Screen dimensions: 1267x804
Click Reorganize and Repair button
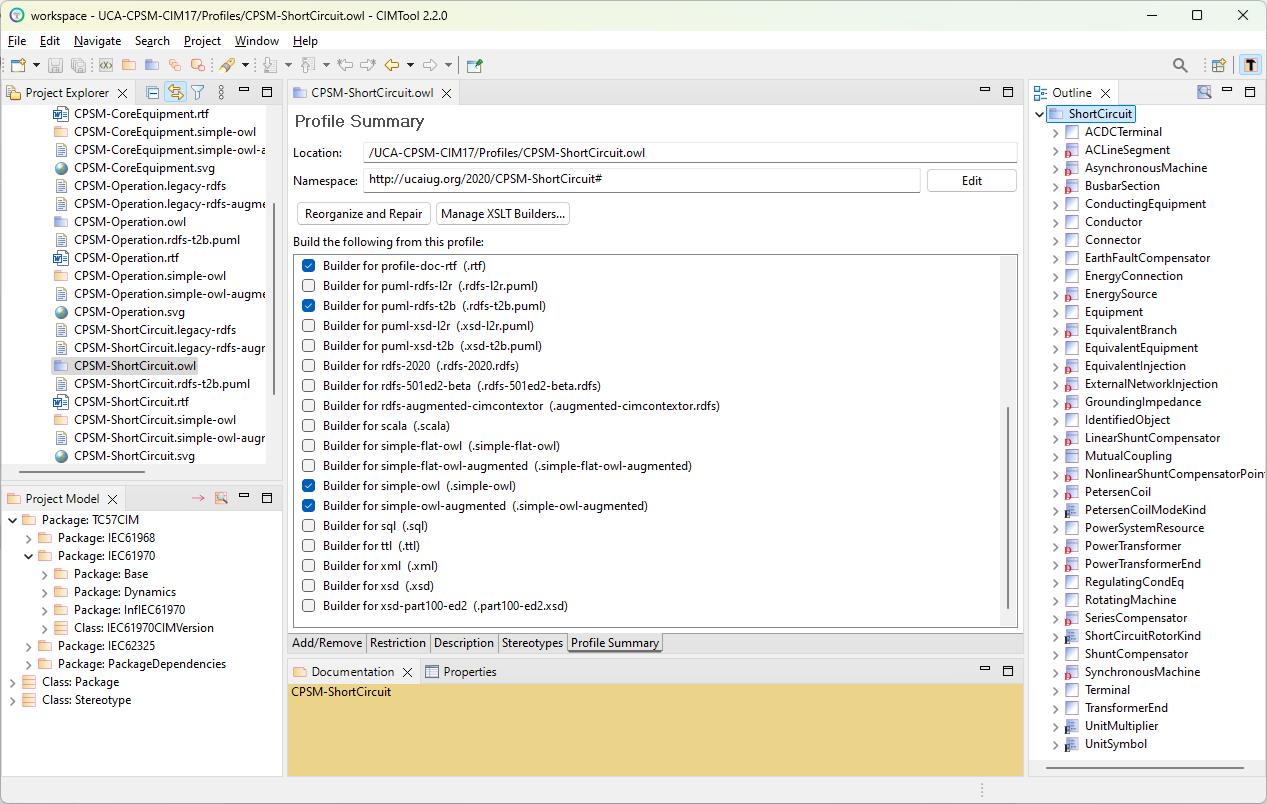[x=365, y=214]
